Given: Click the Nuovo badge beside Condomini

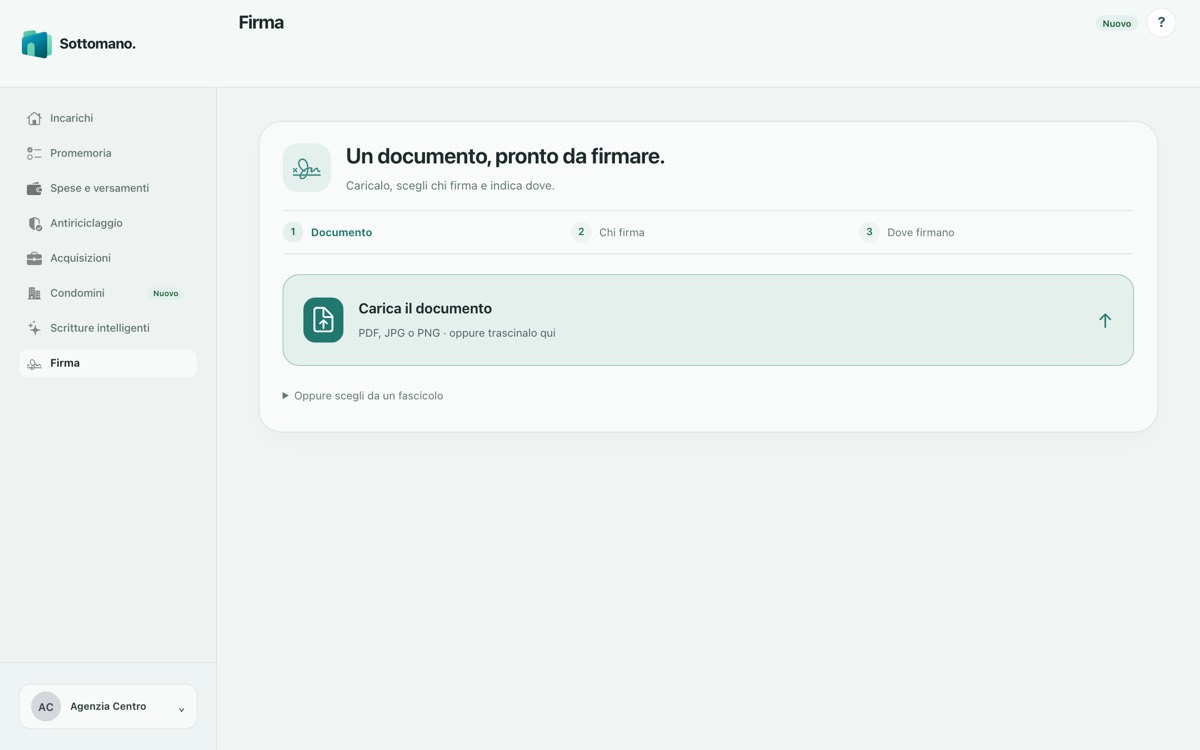Looking at the screenshot, I should click(x=166, y=293).
